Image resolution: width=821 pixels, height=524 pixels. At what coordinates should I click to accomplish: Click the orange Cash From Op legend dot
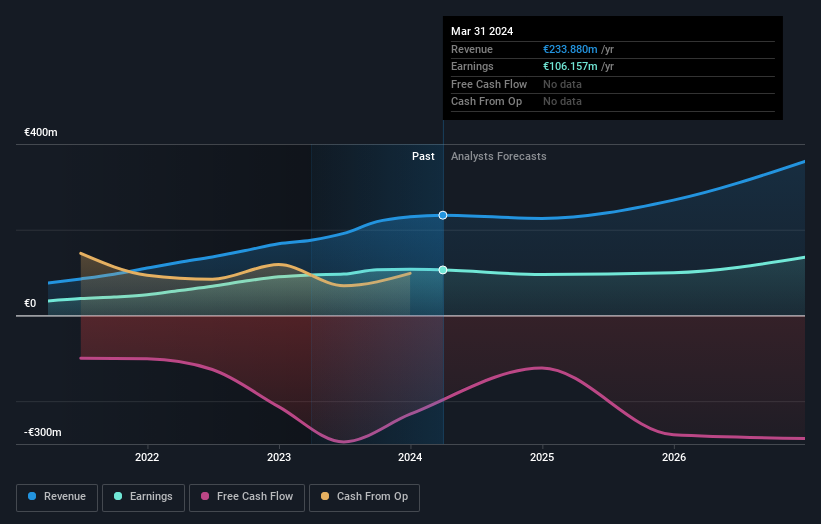coord(325,496)
